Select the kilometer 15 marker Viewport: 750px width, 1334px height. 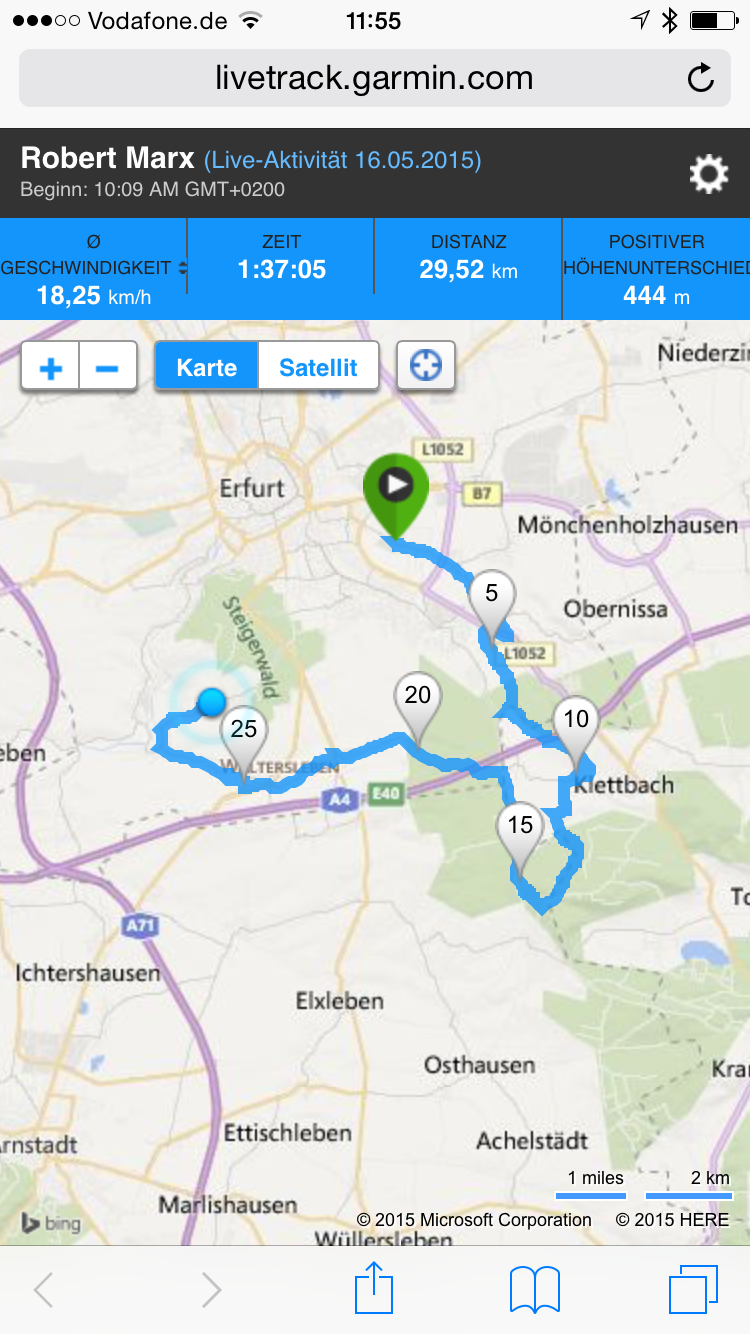coord(520,838)
